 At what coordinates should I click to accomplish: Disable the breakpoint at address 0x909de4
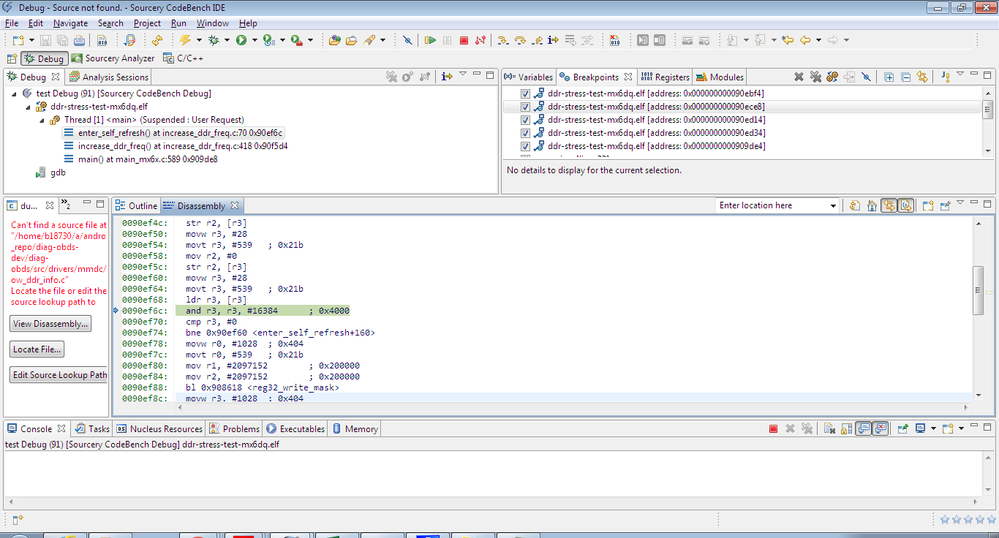(525, 146)
